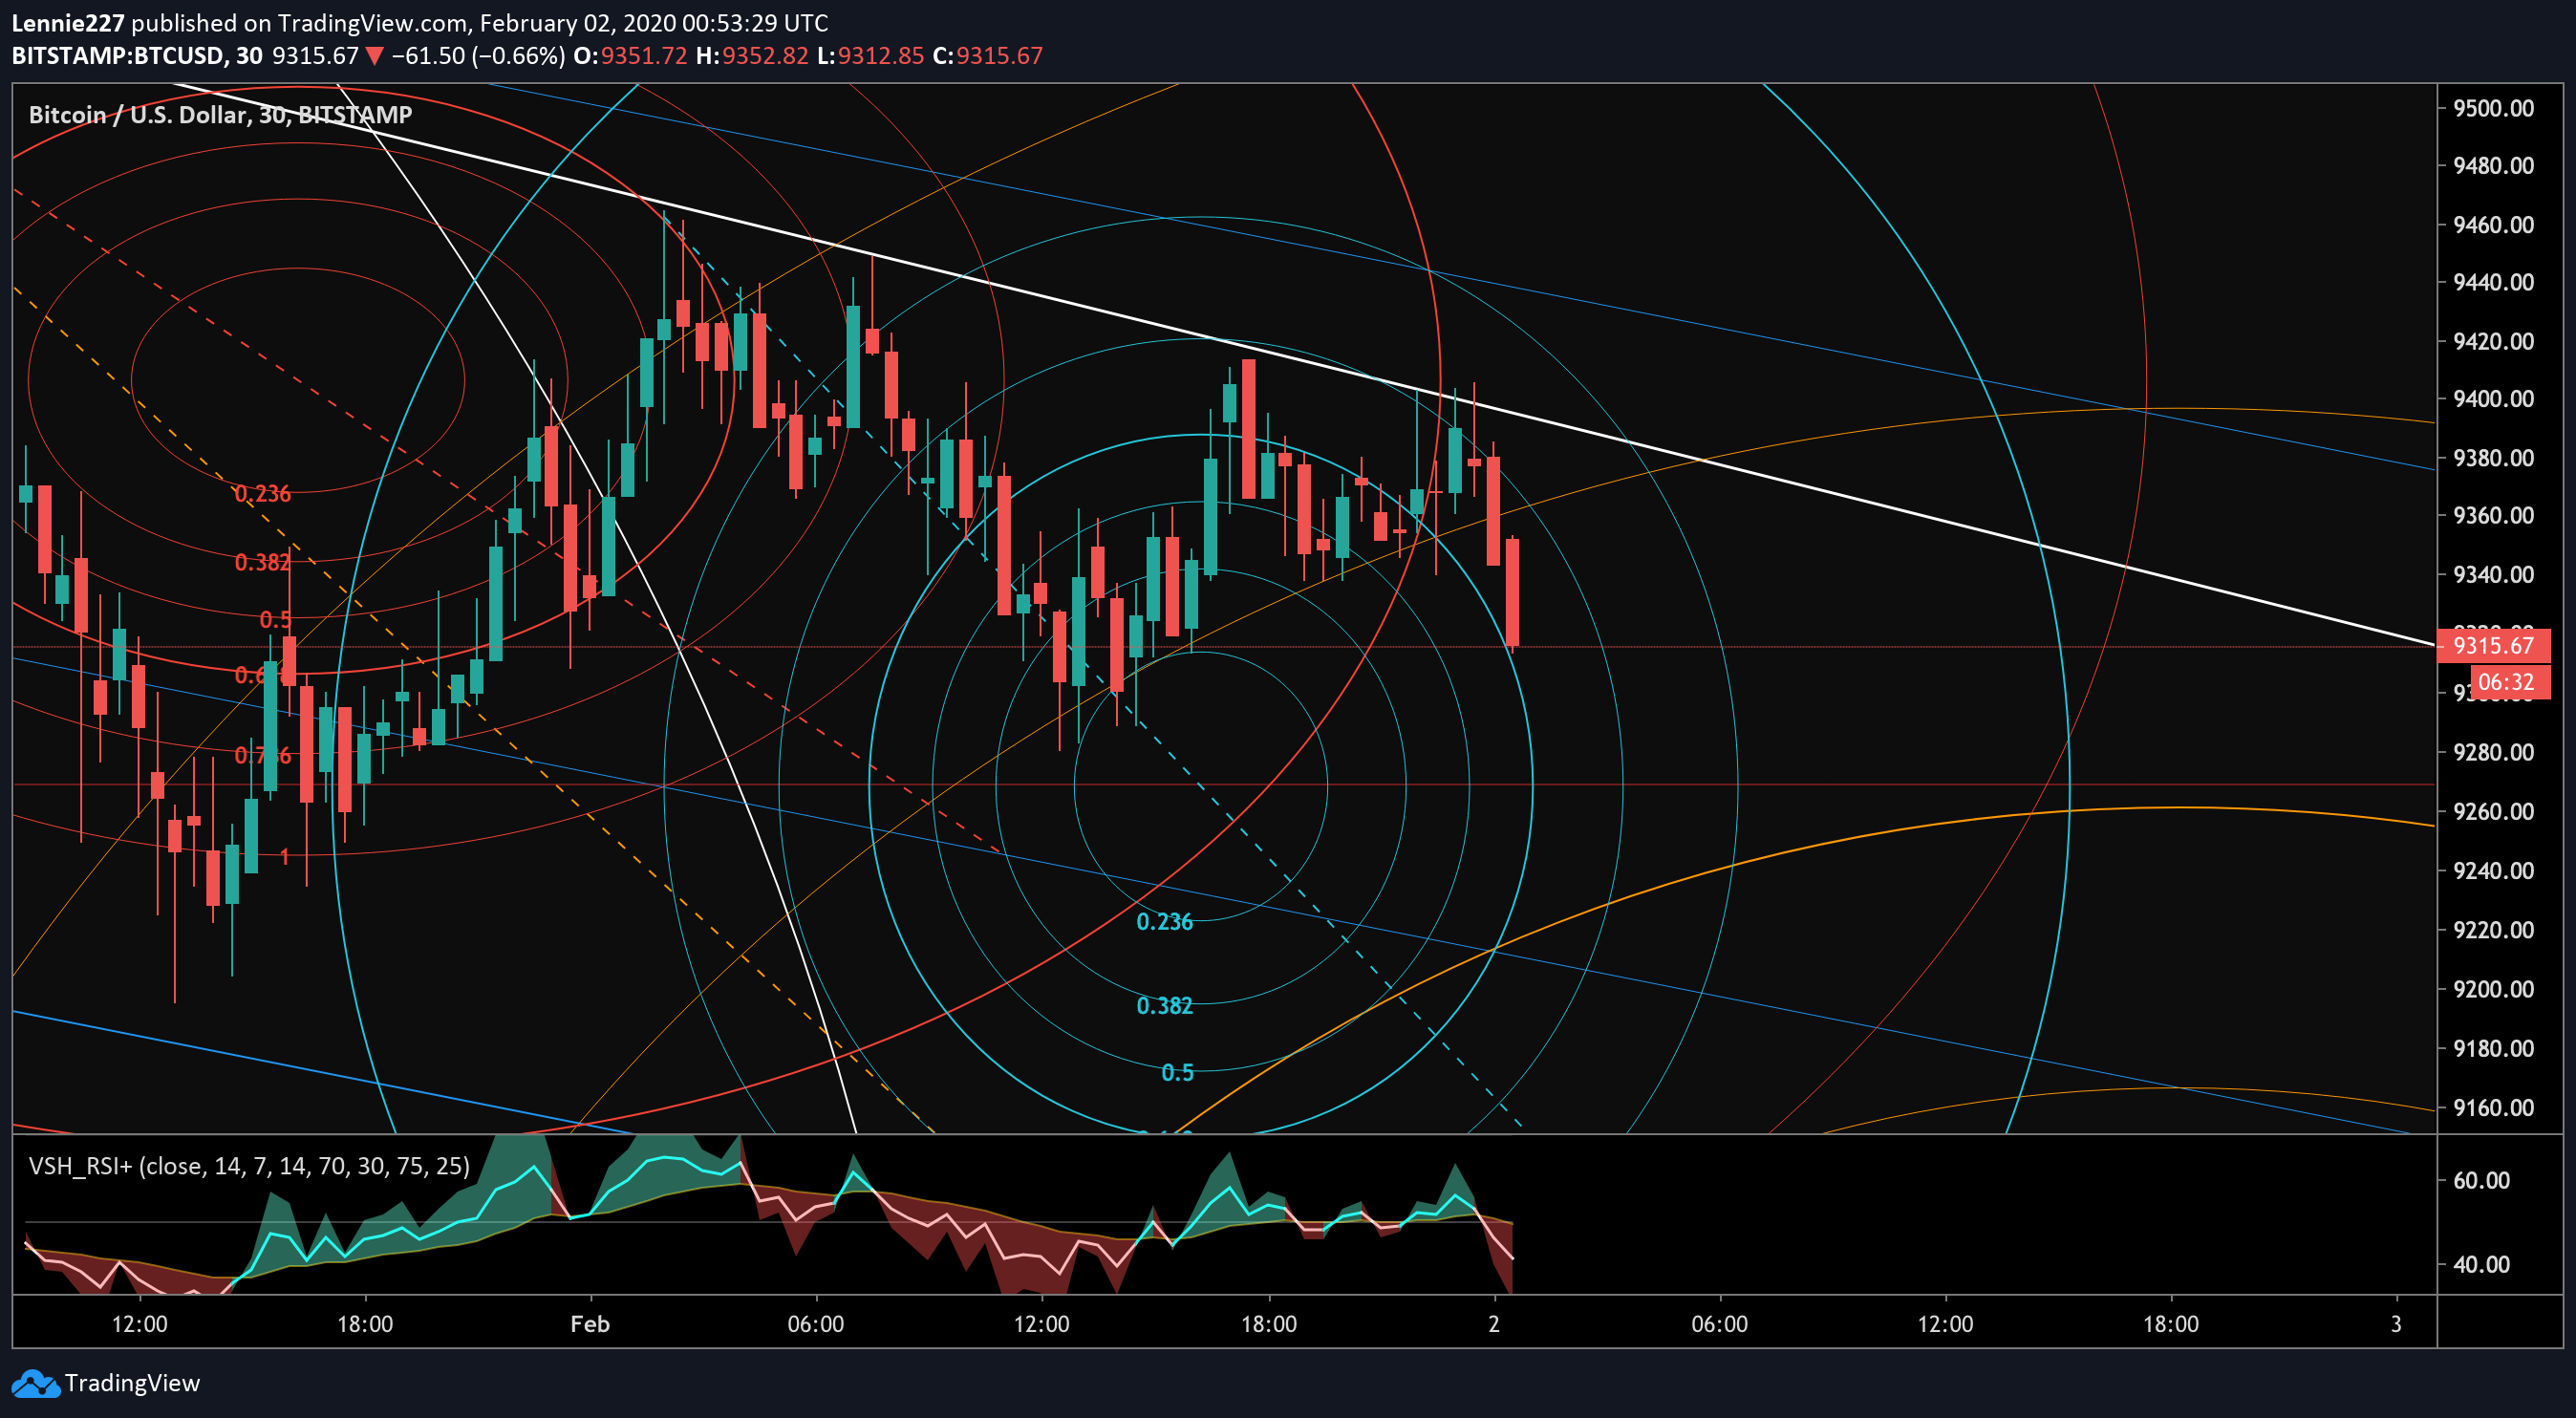Screen dimensions: 2576x1418
Task: Click the publish date February 02, 2020
Action: (x=576, y=23)
